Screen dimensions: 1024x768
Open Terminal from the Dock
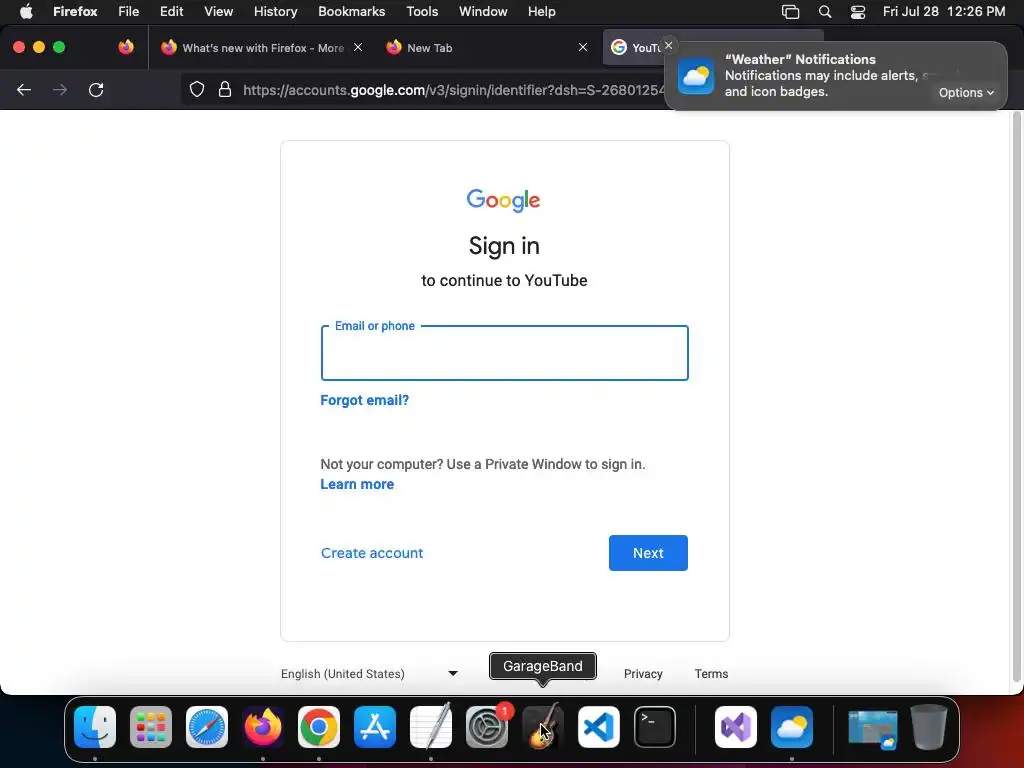[x=655, y=727]
